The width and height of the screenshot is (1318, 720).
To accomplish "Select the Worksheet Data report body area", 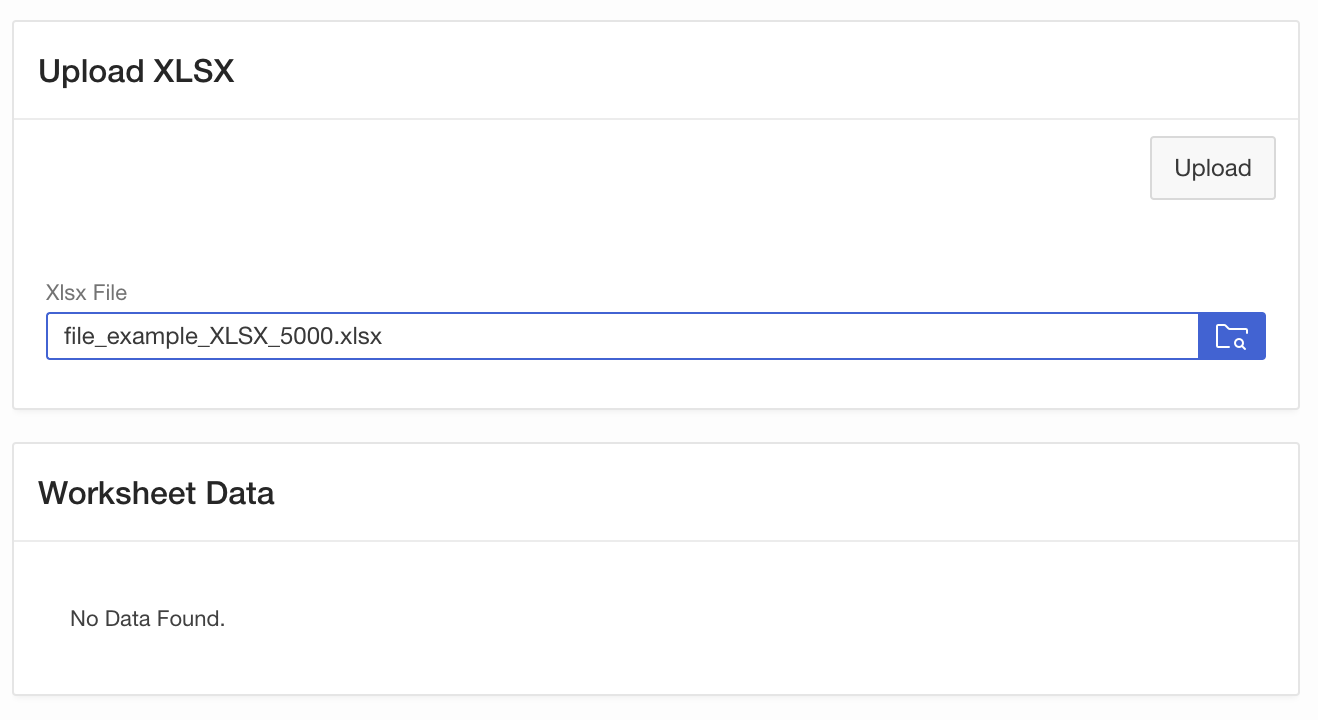I will (x=655, y=618).
